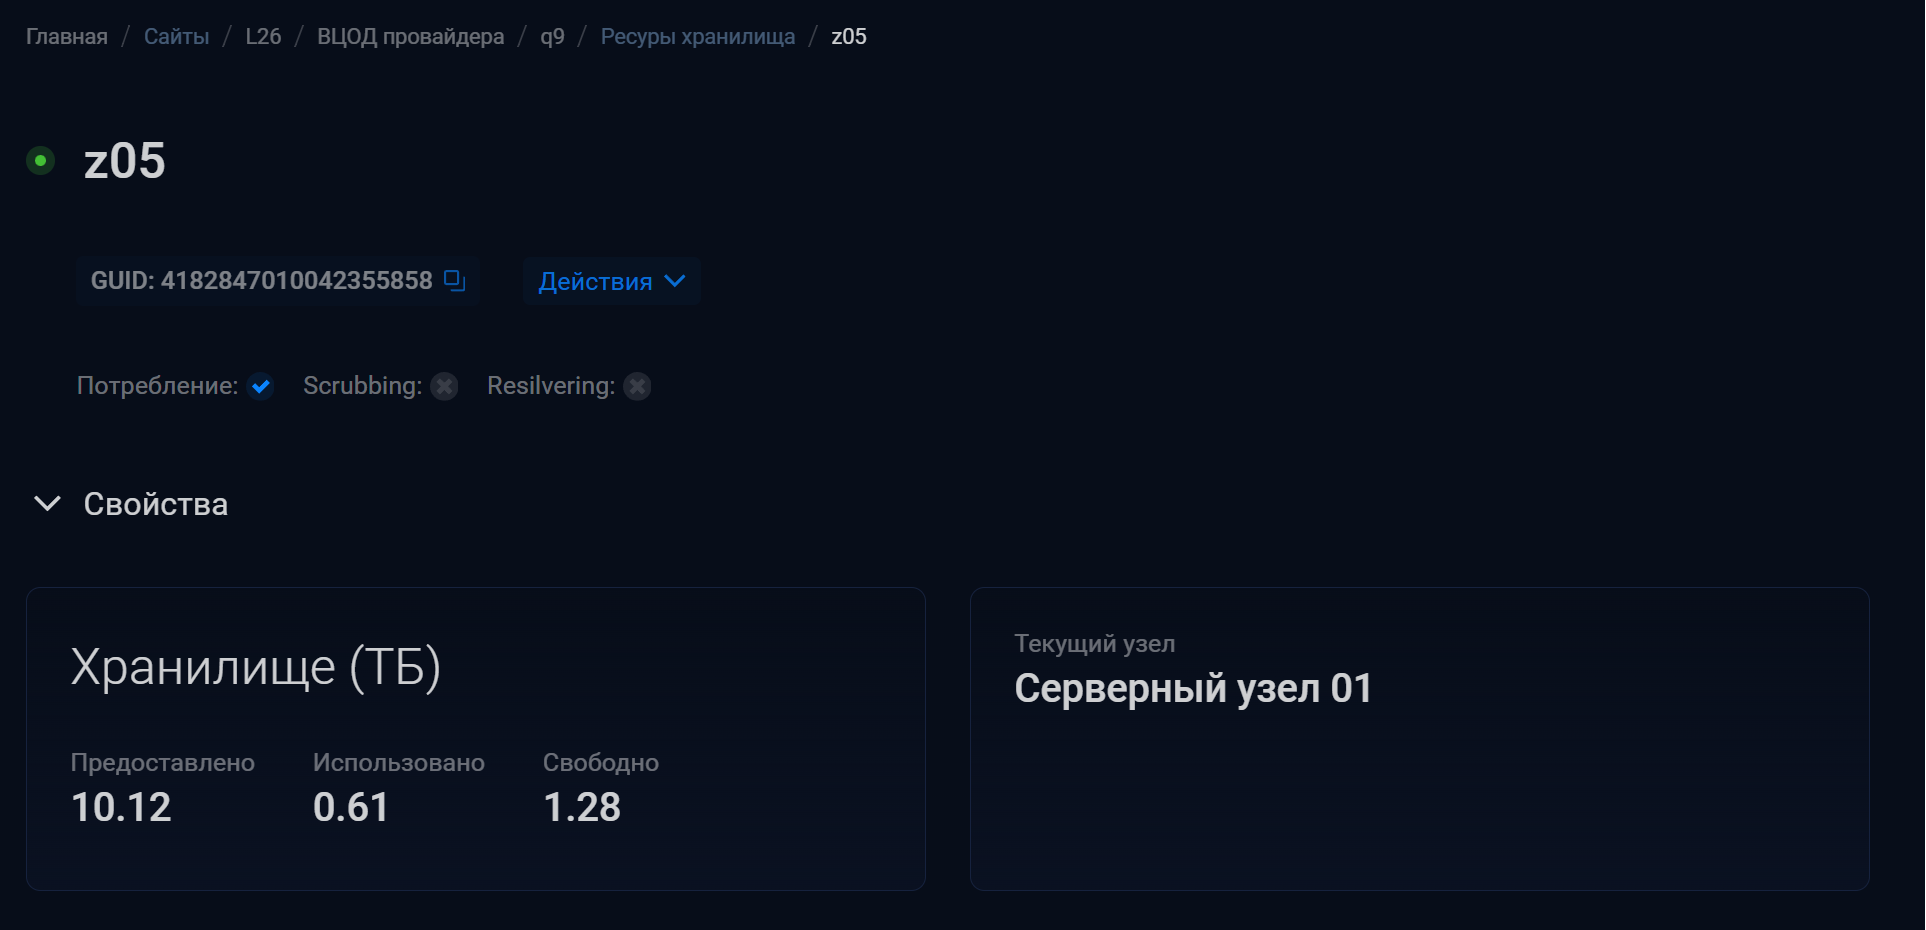Navigate to q9 breadcrumb item
This screenshot has width=1926, height=930.
pos(552,37)
